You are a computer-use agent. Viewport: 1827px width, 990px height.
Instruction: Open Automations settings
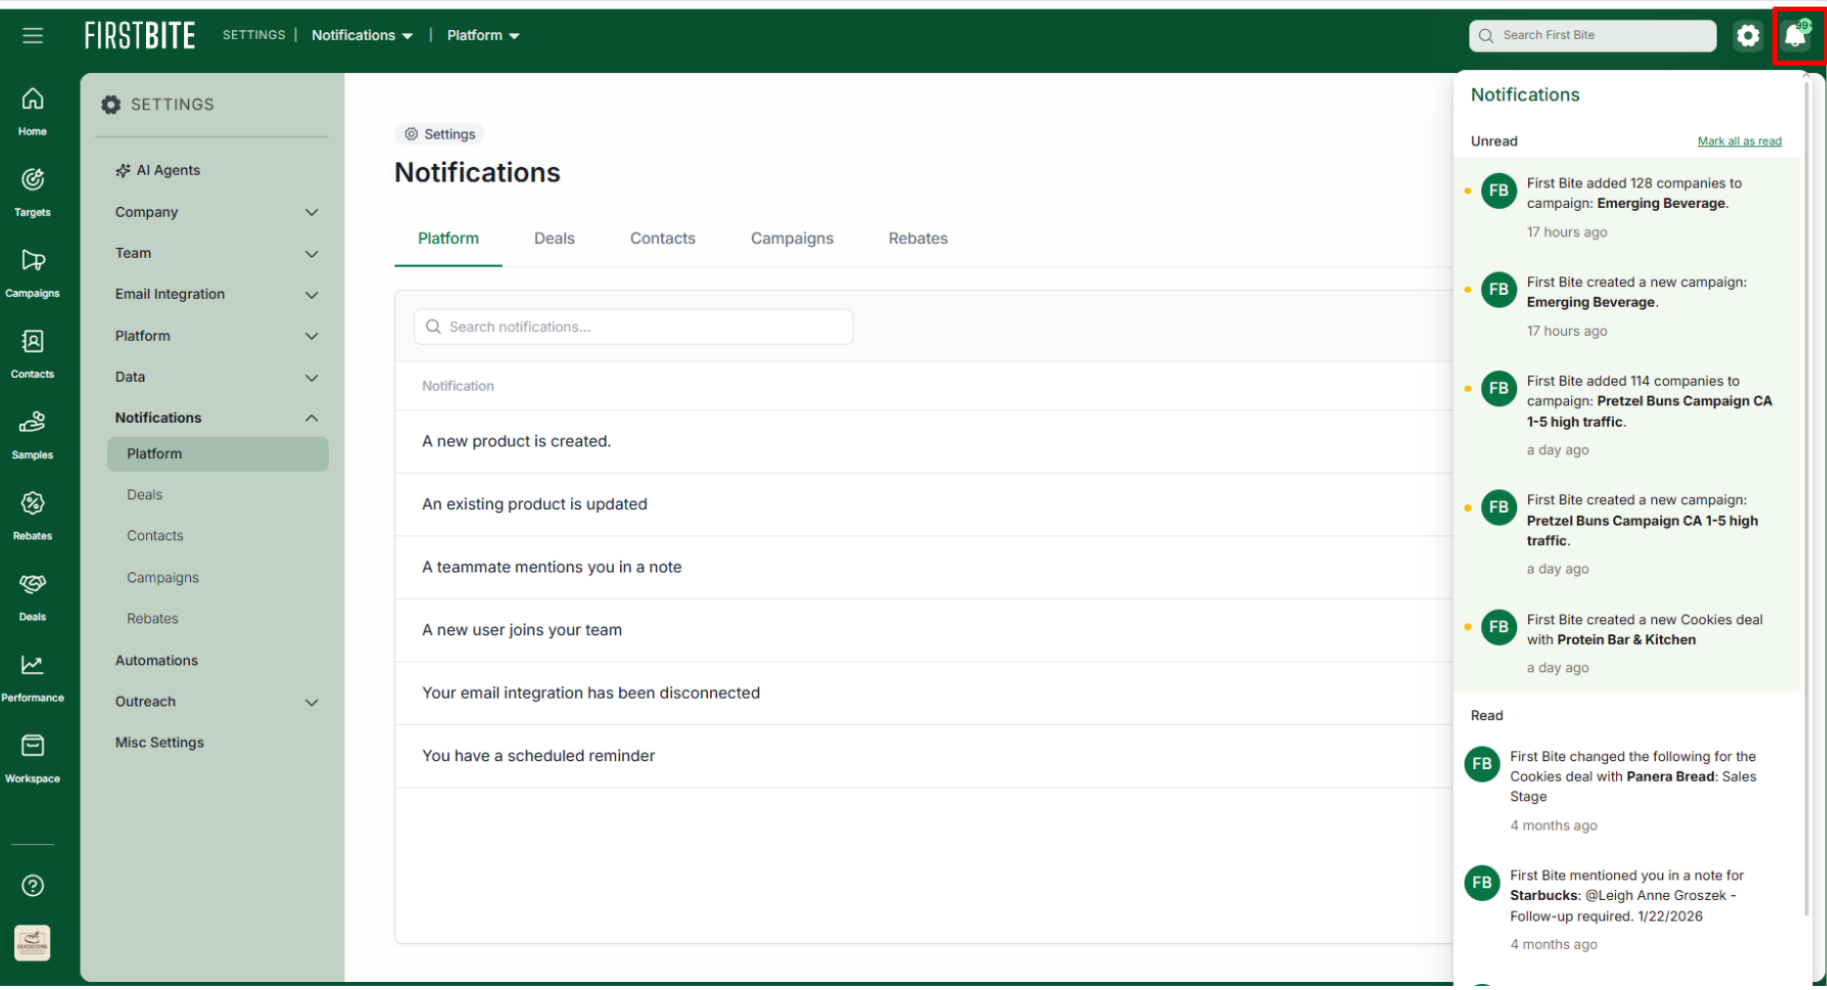point(157,661)
